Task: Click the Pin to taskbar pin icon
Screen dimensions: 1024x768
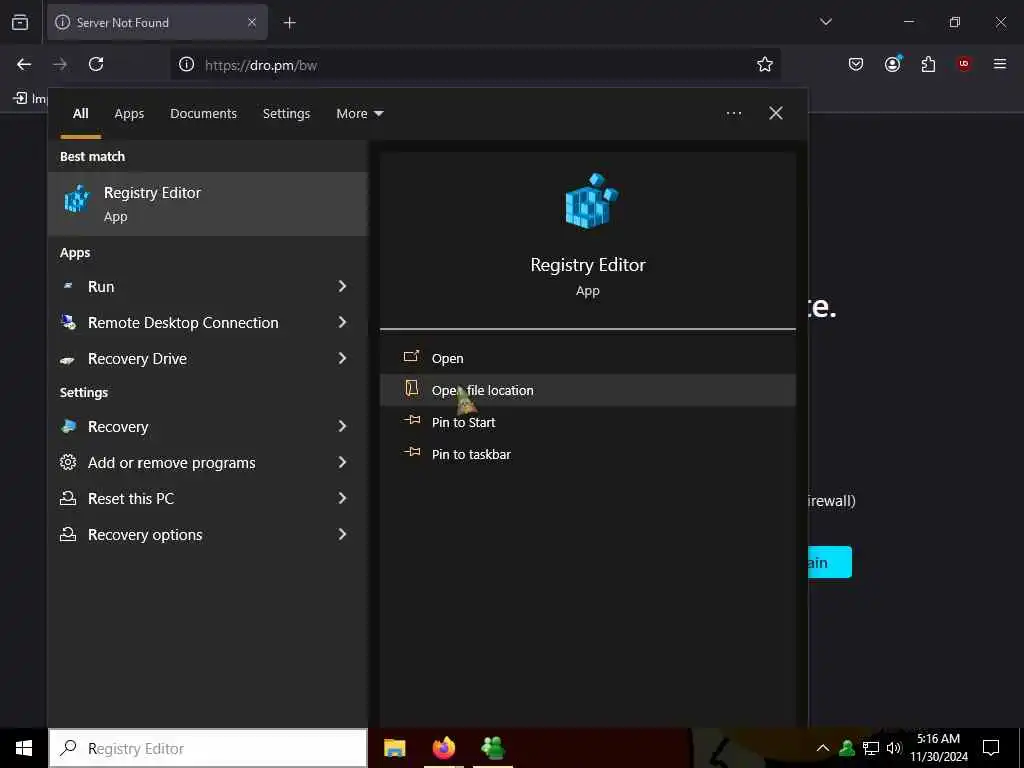Action: tap(412, 452)
